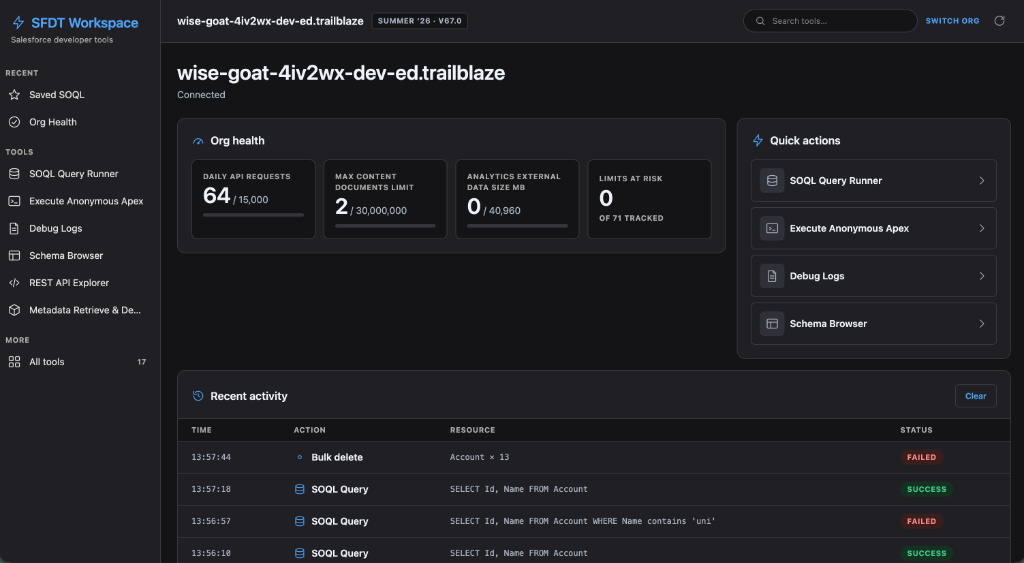Click the Analytics External Data Size progress bar
The height and width of the screenshot is (563, 1024).
click(x=517, y=226)
